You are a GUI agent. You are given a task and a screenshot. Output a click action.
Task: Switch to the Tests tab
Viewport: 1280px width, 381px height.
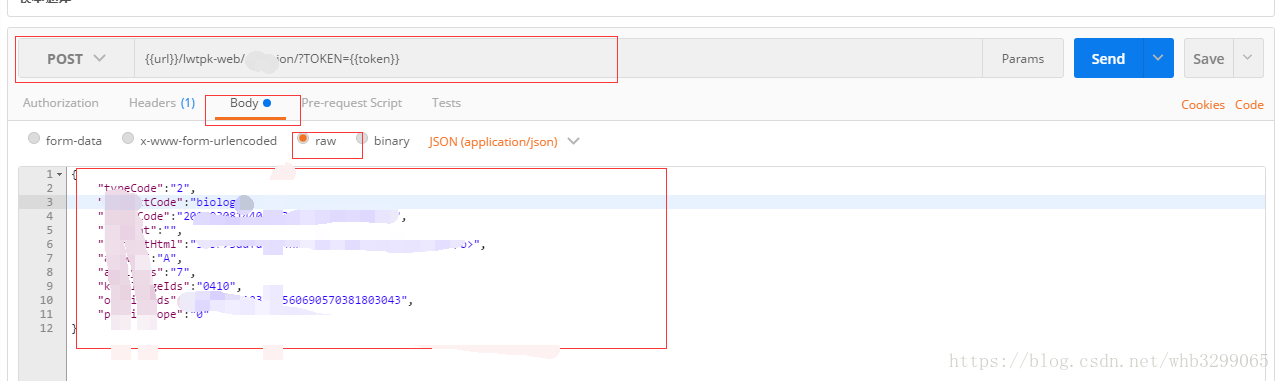click(x=446, y=103)
